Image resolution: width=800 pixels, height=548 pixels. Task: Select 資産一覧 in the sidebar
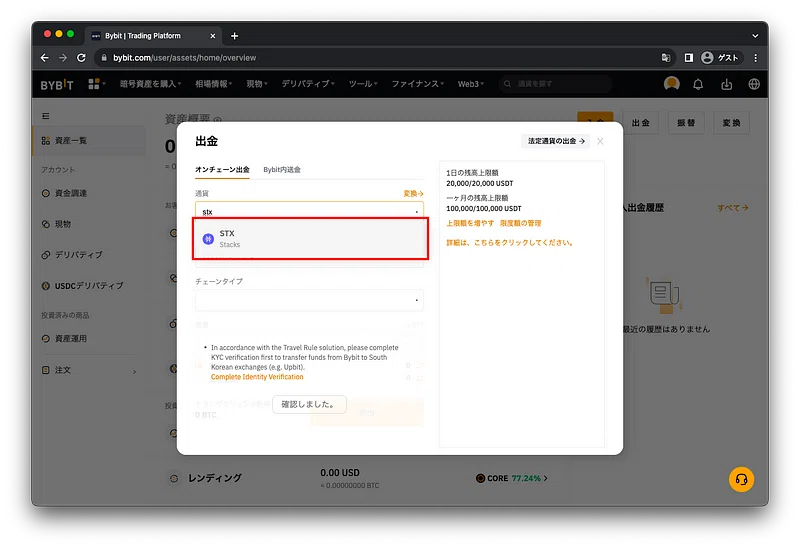[89, 140]
